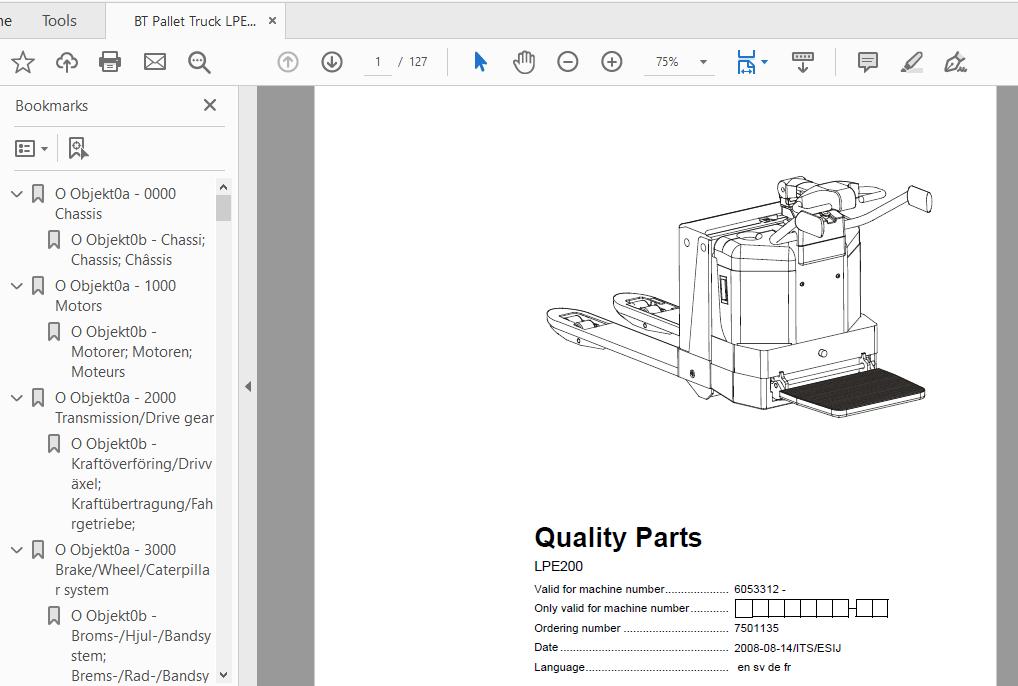Select the highlighter pen tool
This screenshot has width=1018, height=686.
912,62
